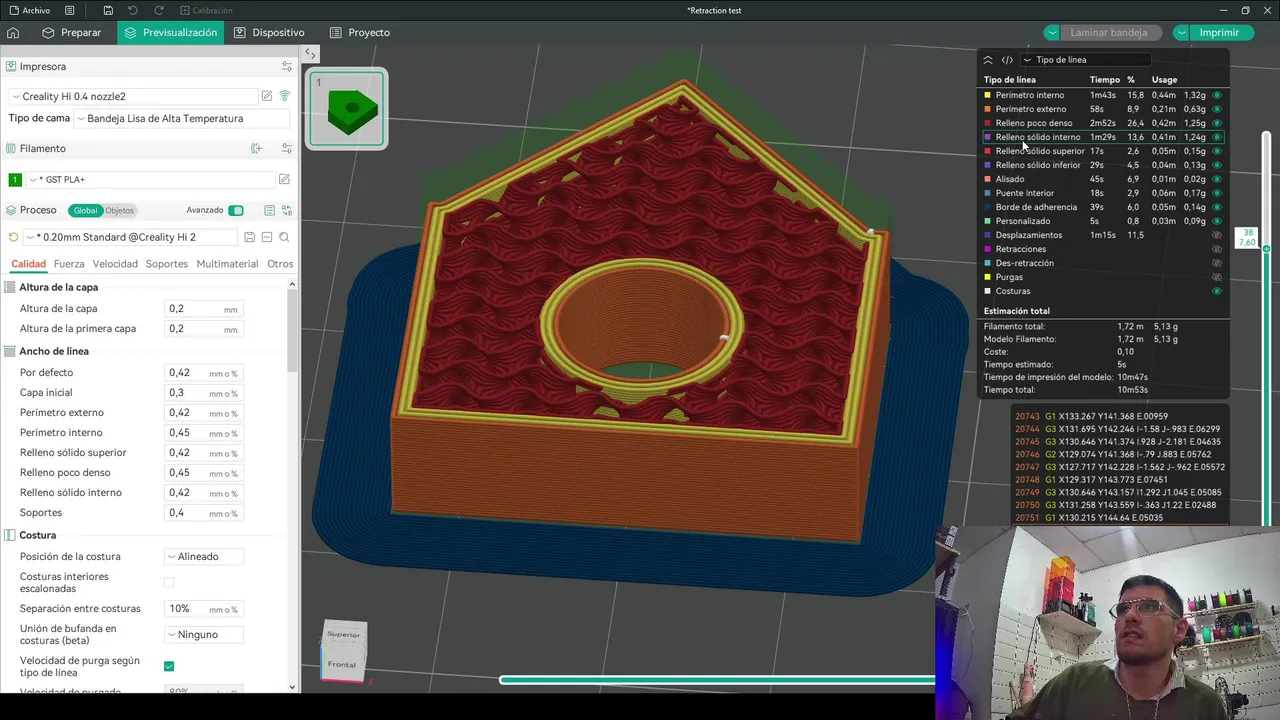The height and width of the screenshot is (720, 1280).
Task: Collapse the legend panel with double chevron
Action: (988, 60)
